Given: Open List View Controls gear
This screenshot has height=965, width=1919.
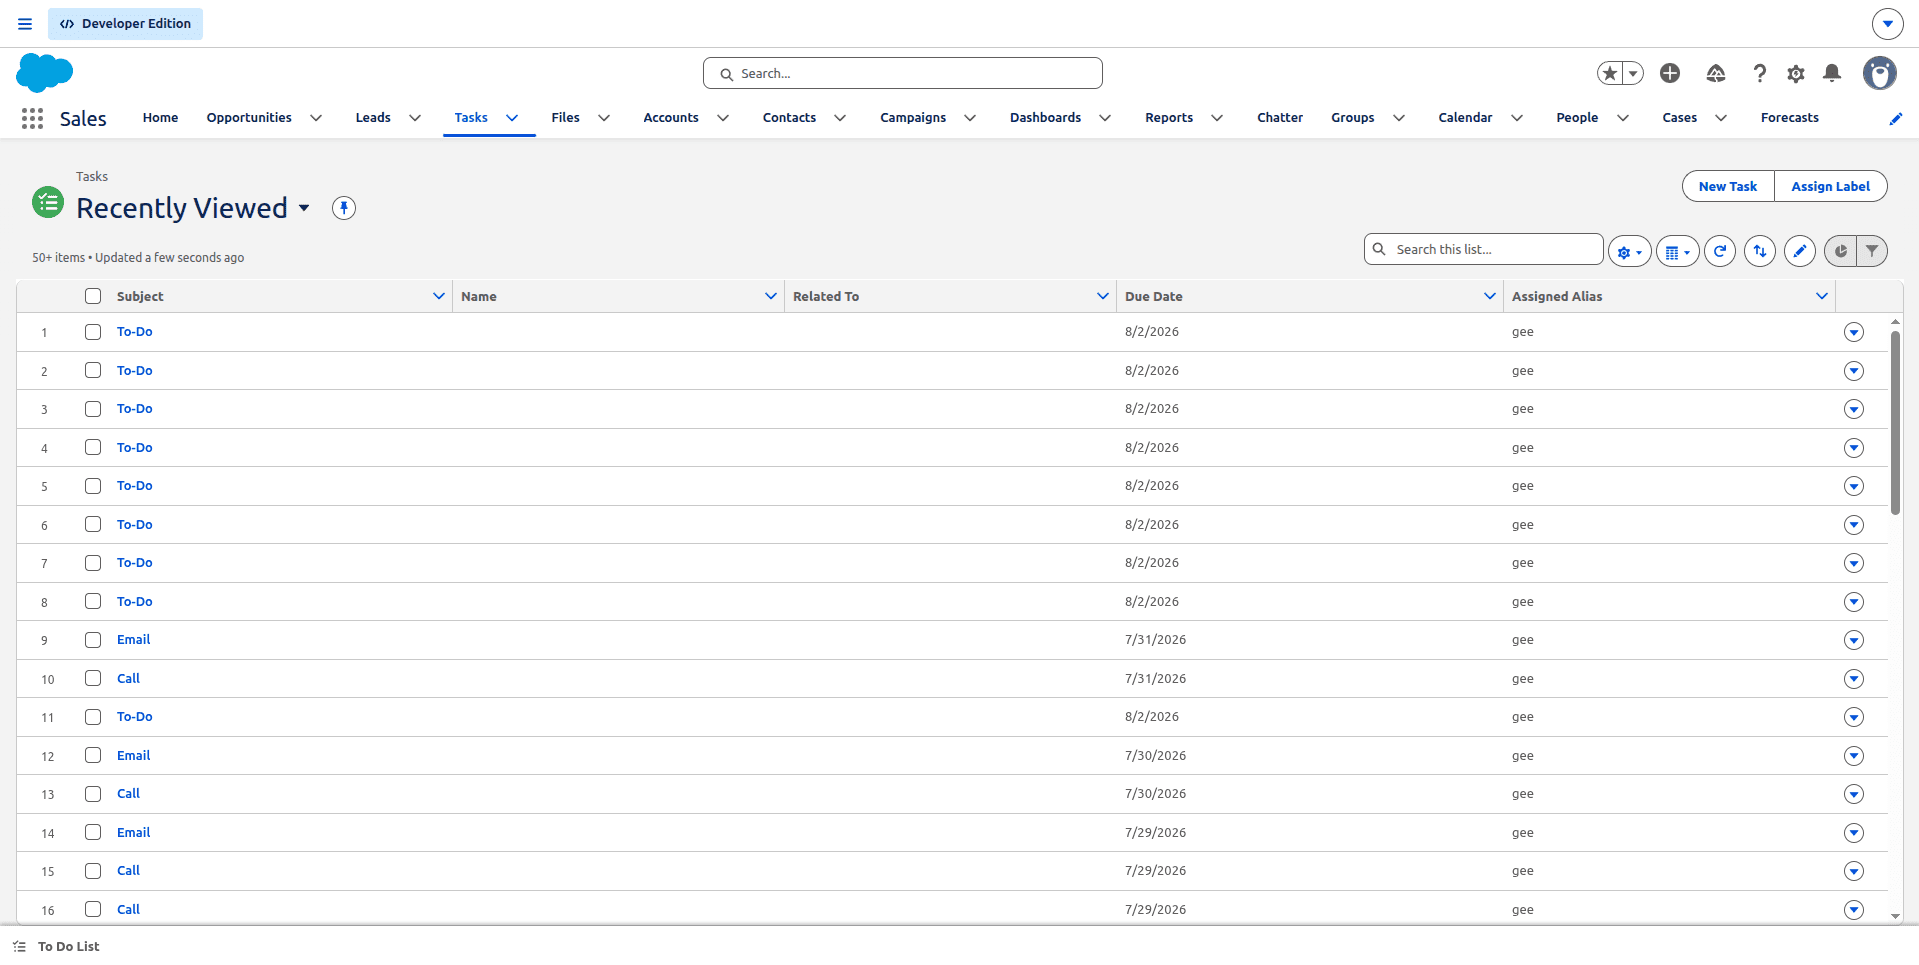Looking at the screenshot, I should coord(1629,252).
